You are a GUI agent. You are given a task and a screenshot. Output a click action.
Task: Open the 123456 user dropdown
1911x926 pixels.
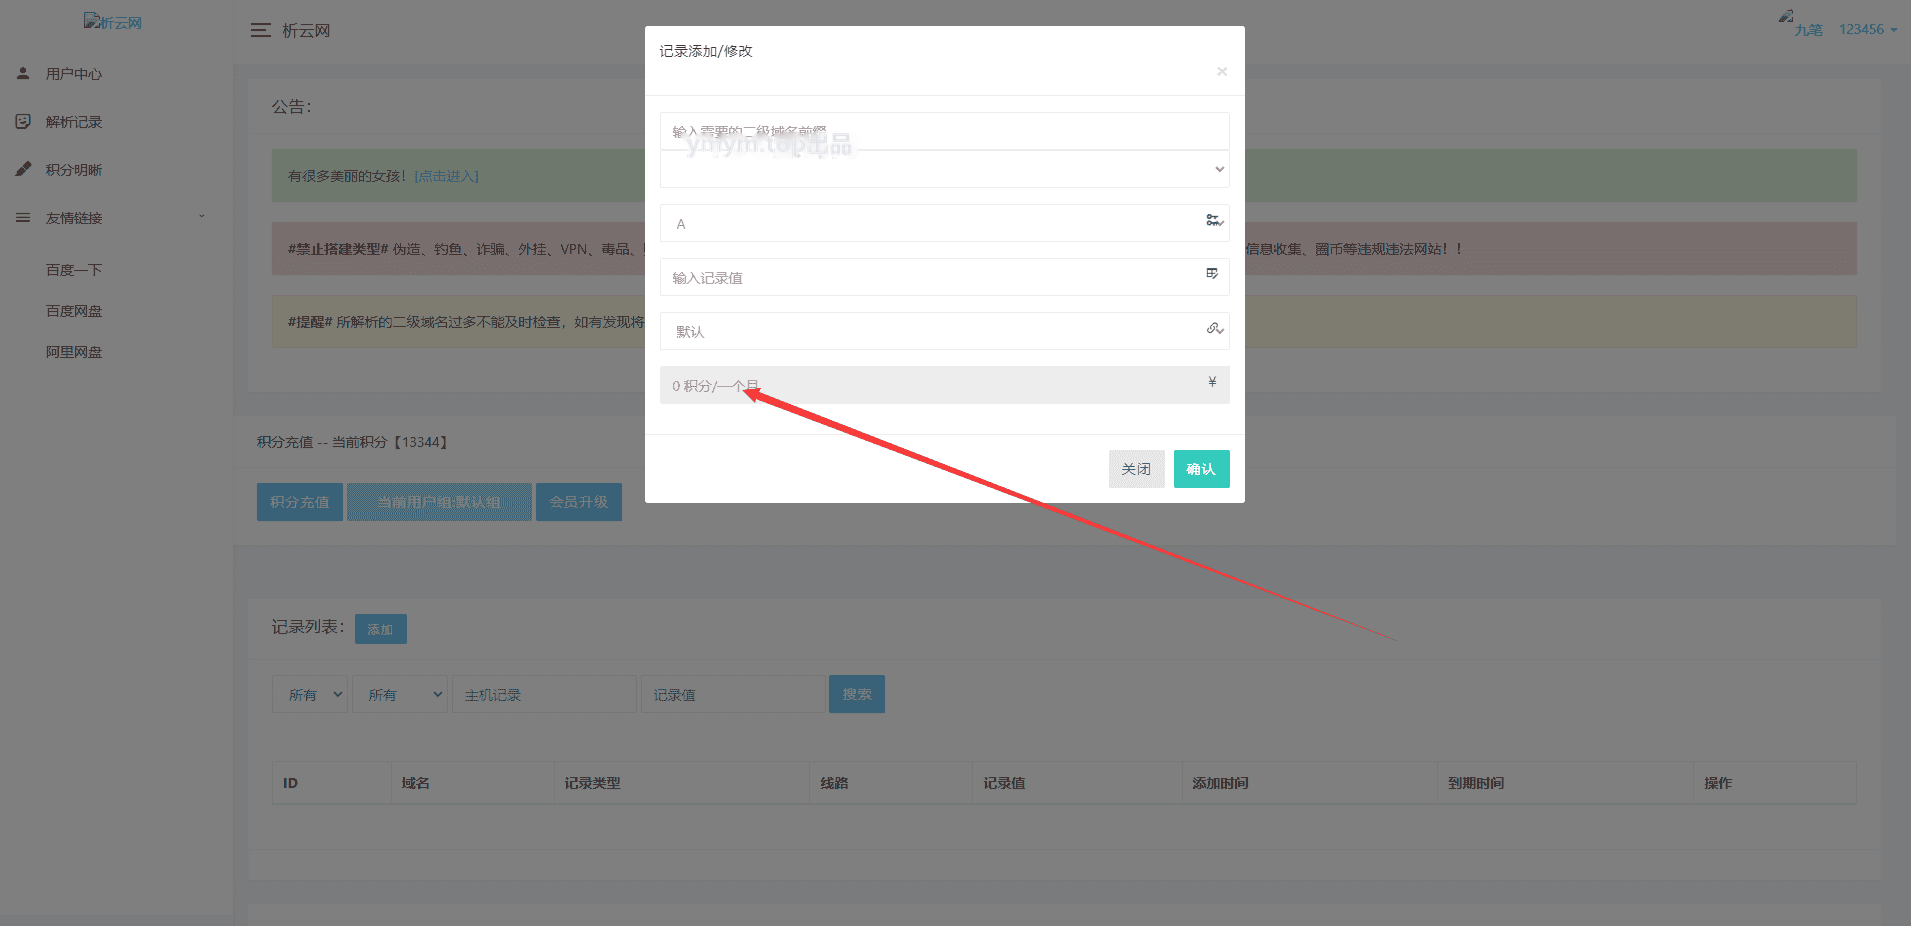tap(1867, 30)
